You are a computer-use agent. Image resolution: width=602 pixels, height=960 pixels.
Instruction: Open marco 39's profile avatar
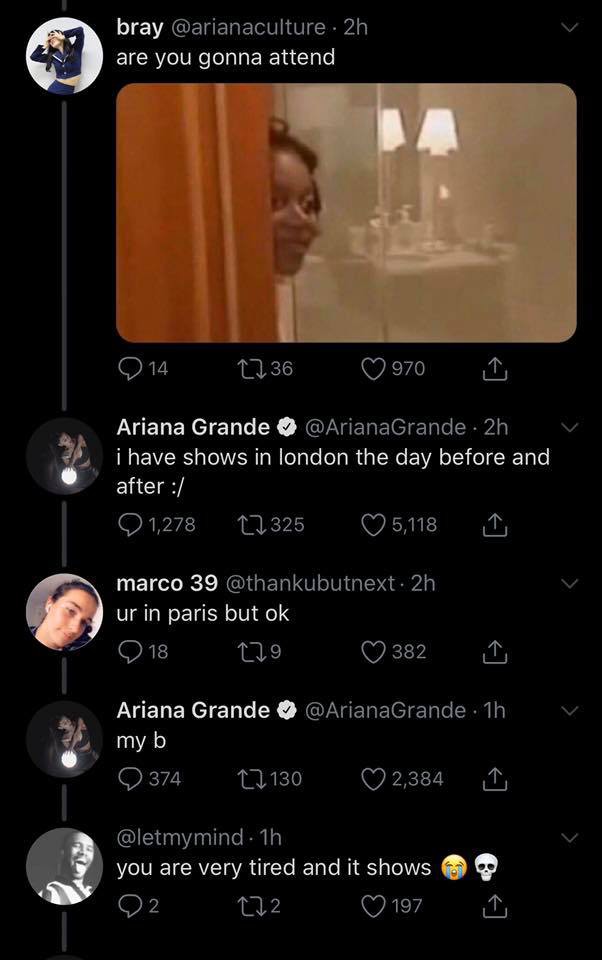coord(64,612)
